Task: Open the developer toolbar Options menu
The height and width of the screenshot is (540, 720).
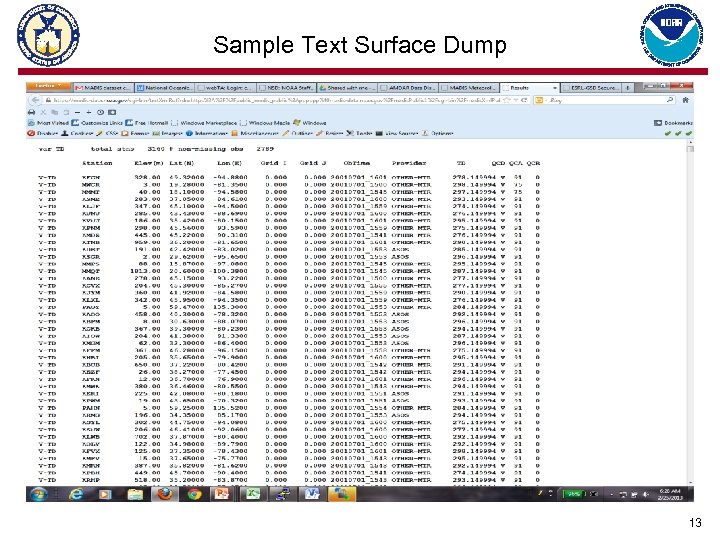Action: tap(438, 133)
